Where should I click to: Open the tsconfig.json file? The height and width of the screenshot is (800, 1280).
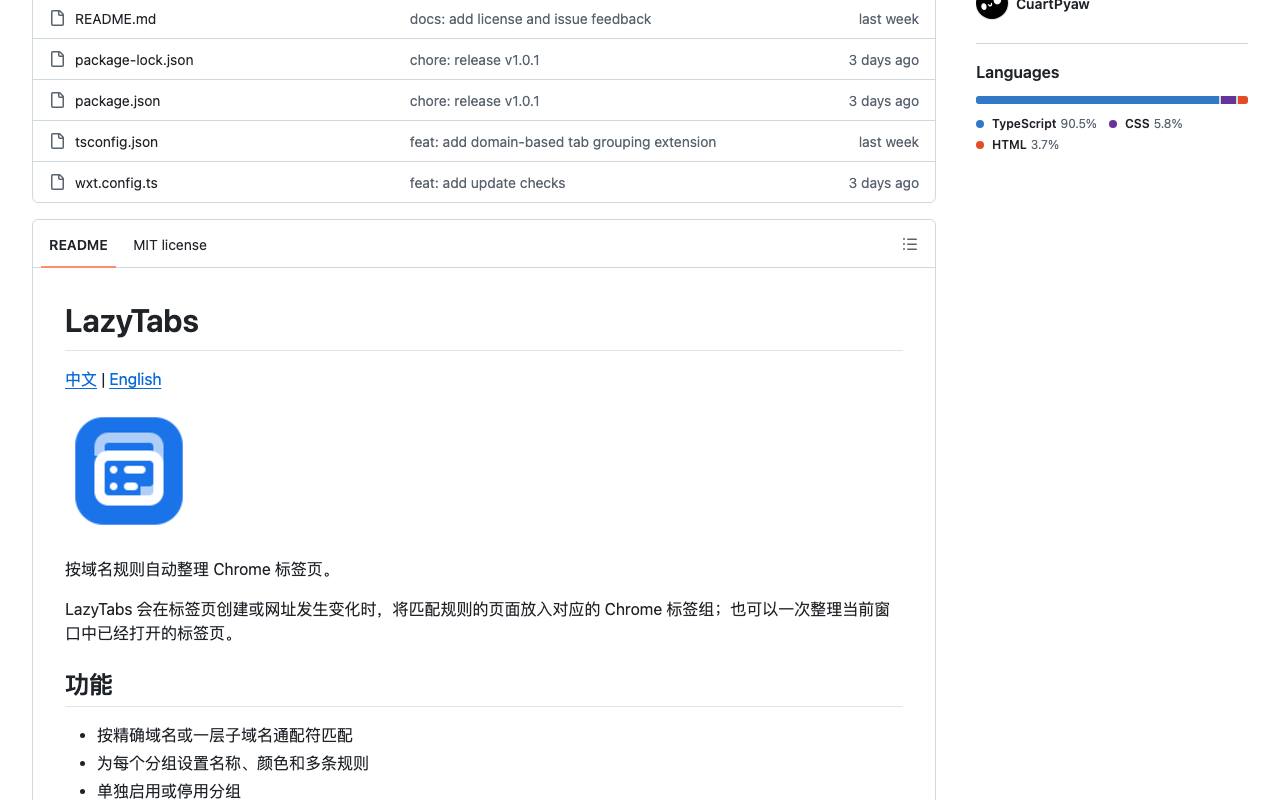(116, 142)
